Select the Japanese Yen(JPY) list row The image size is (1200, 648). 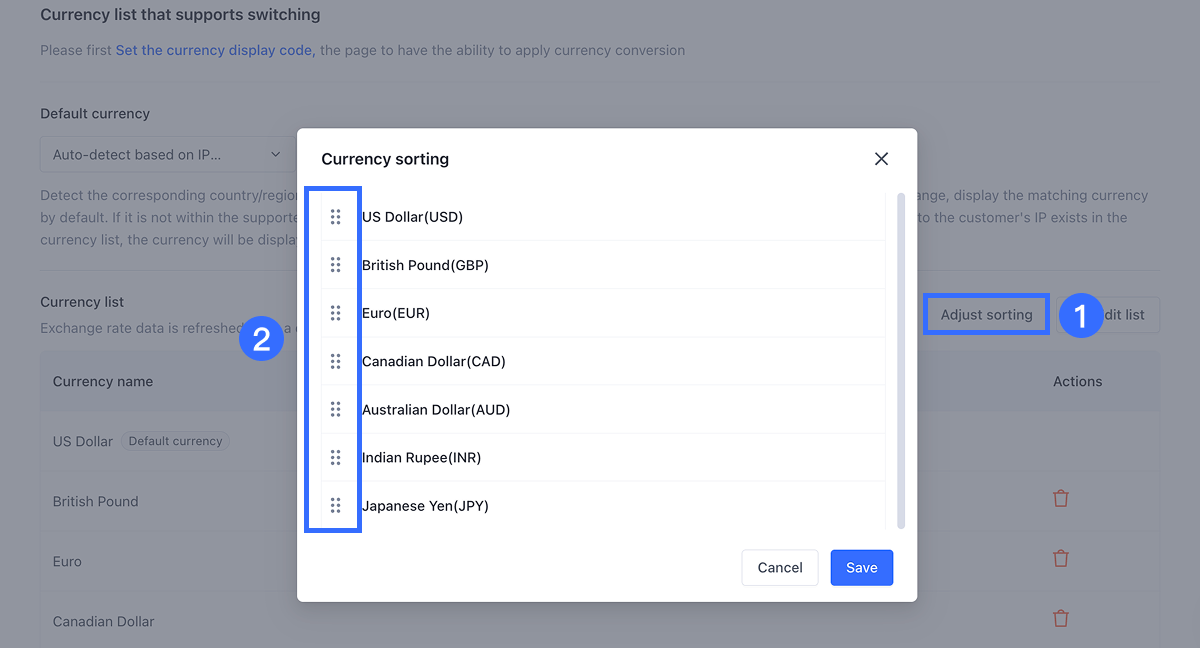pos(600,505)
